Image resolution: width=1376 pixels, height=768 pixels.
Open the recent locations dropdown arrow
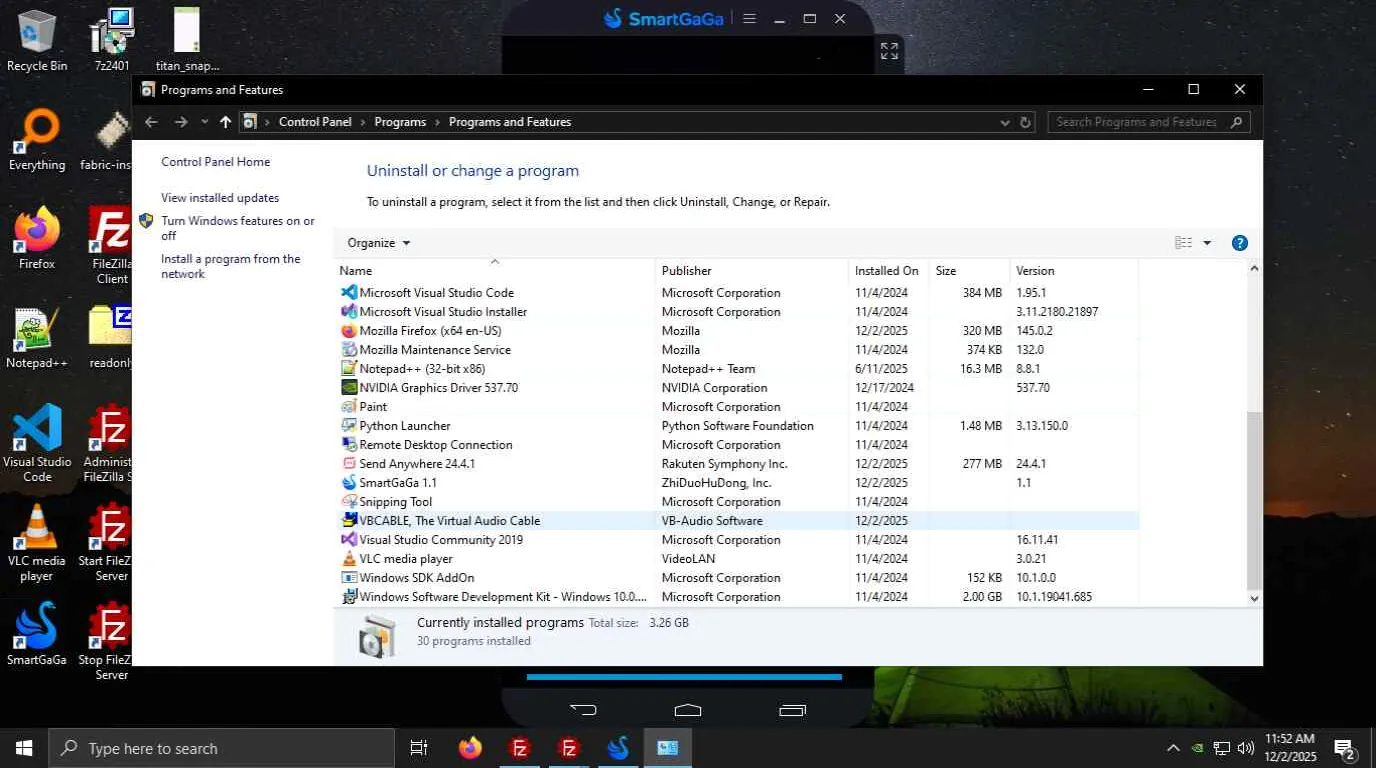(x=205, y=122)
